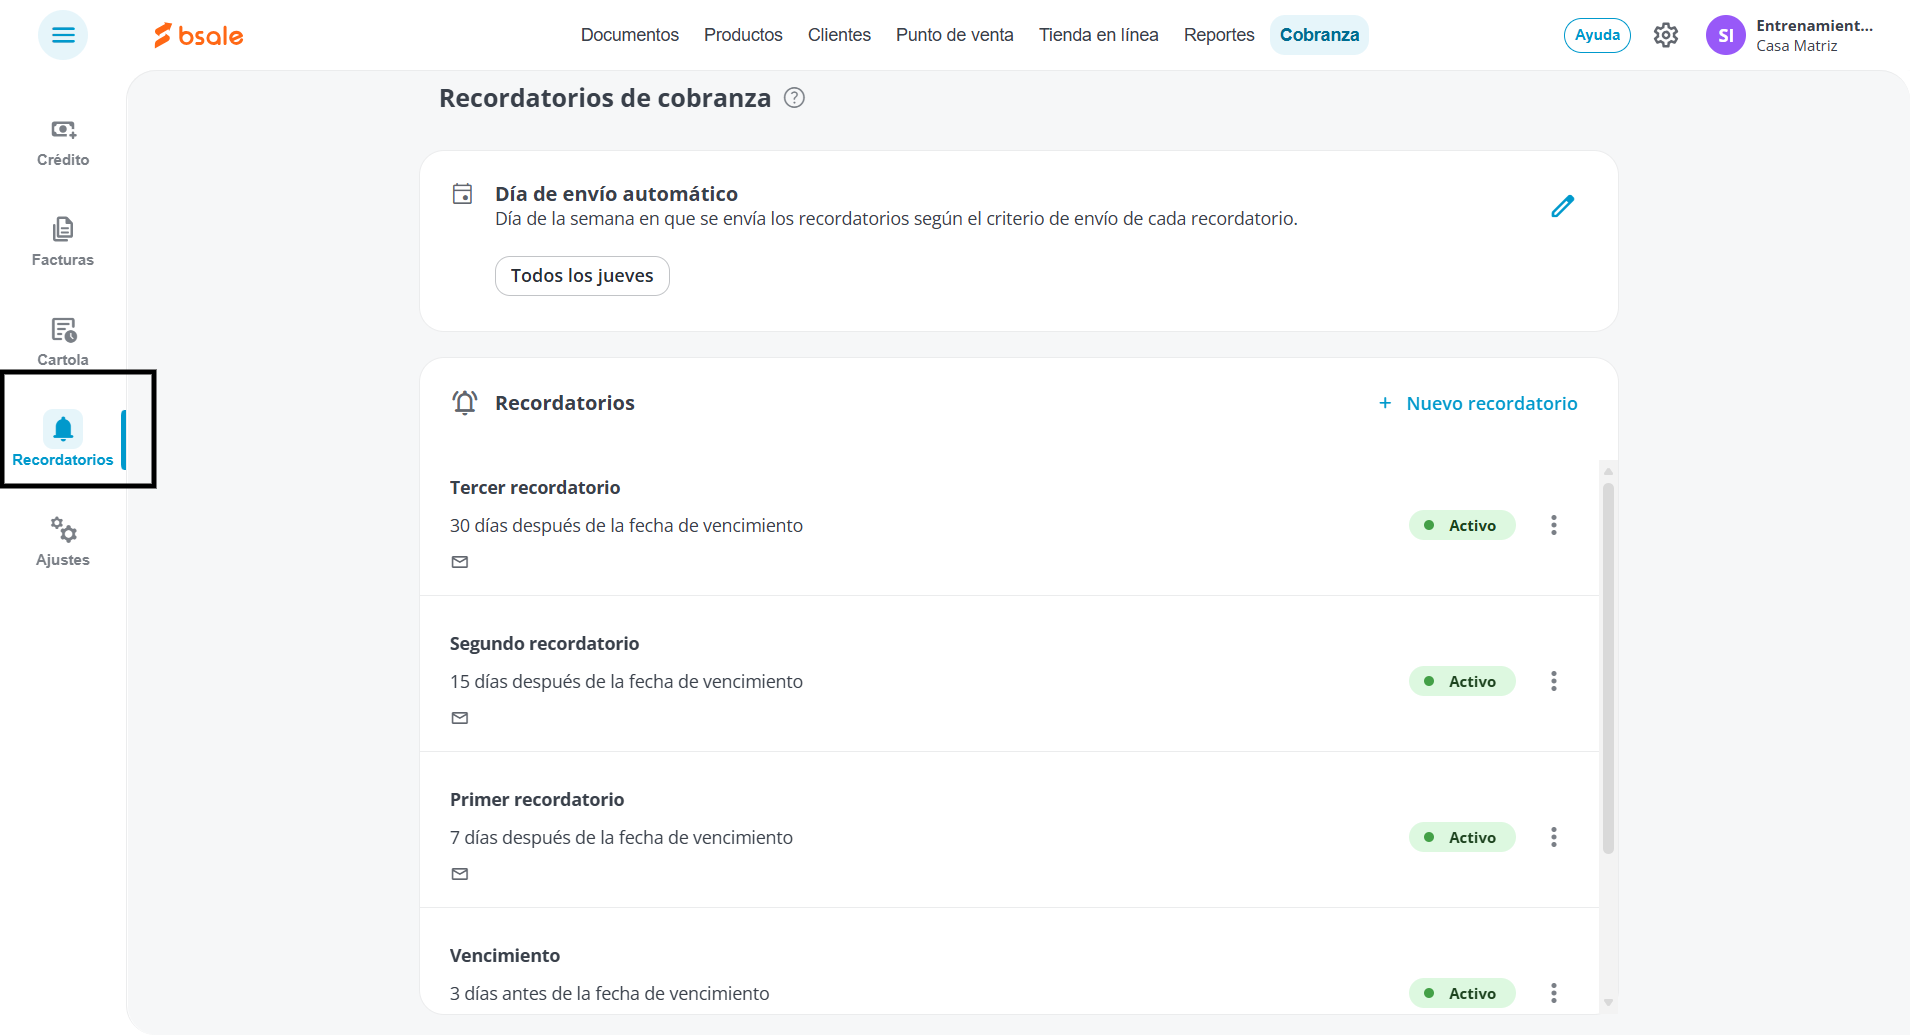
Task: Open options menu for Vencimiento reminder
Action: [x=1554, y=993]
